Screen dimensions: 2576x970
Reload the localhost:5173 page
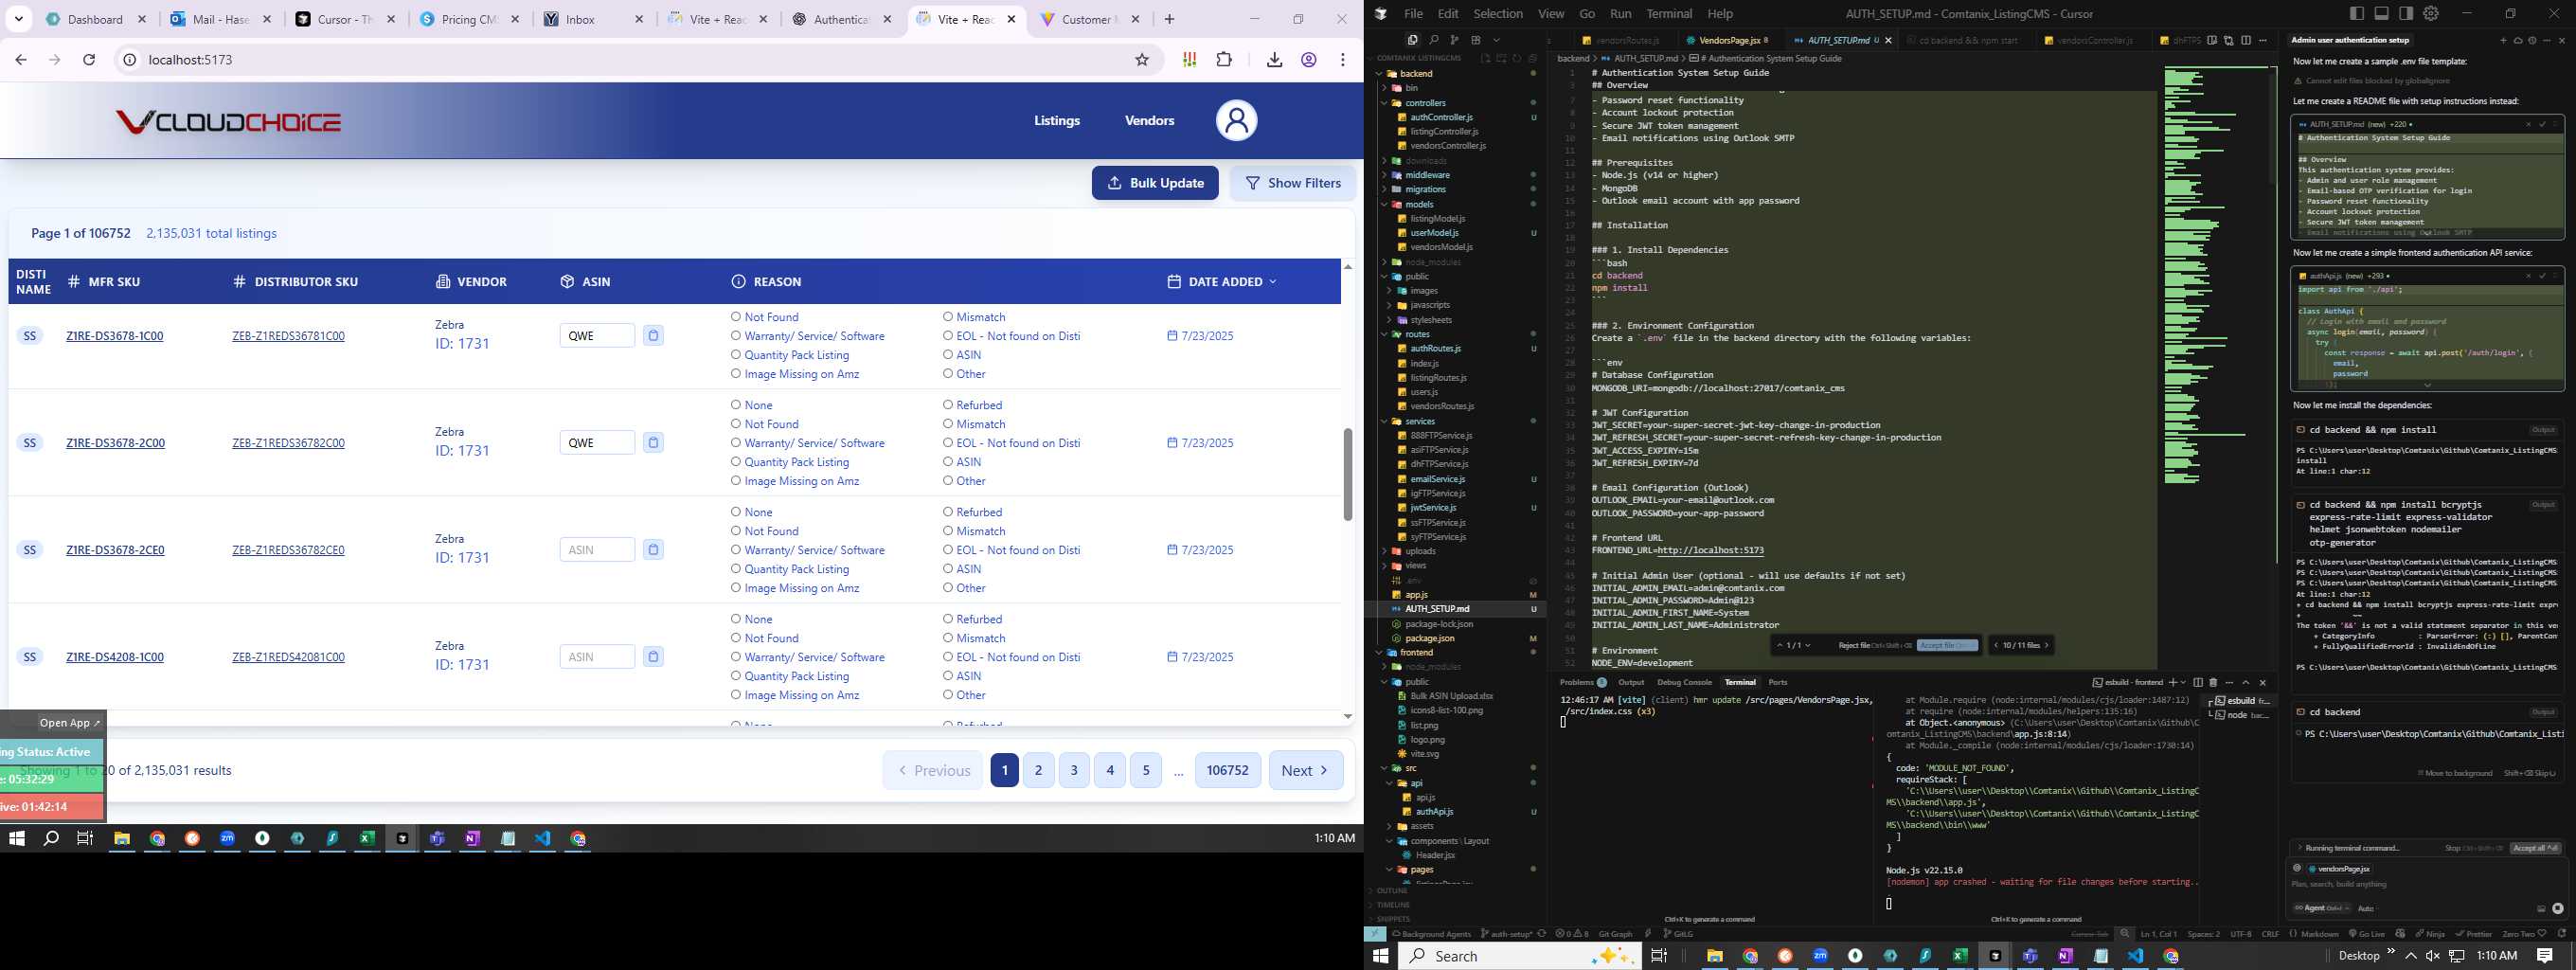click(x=89, y=60)
